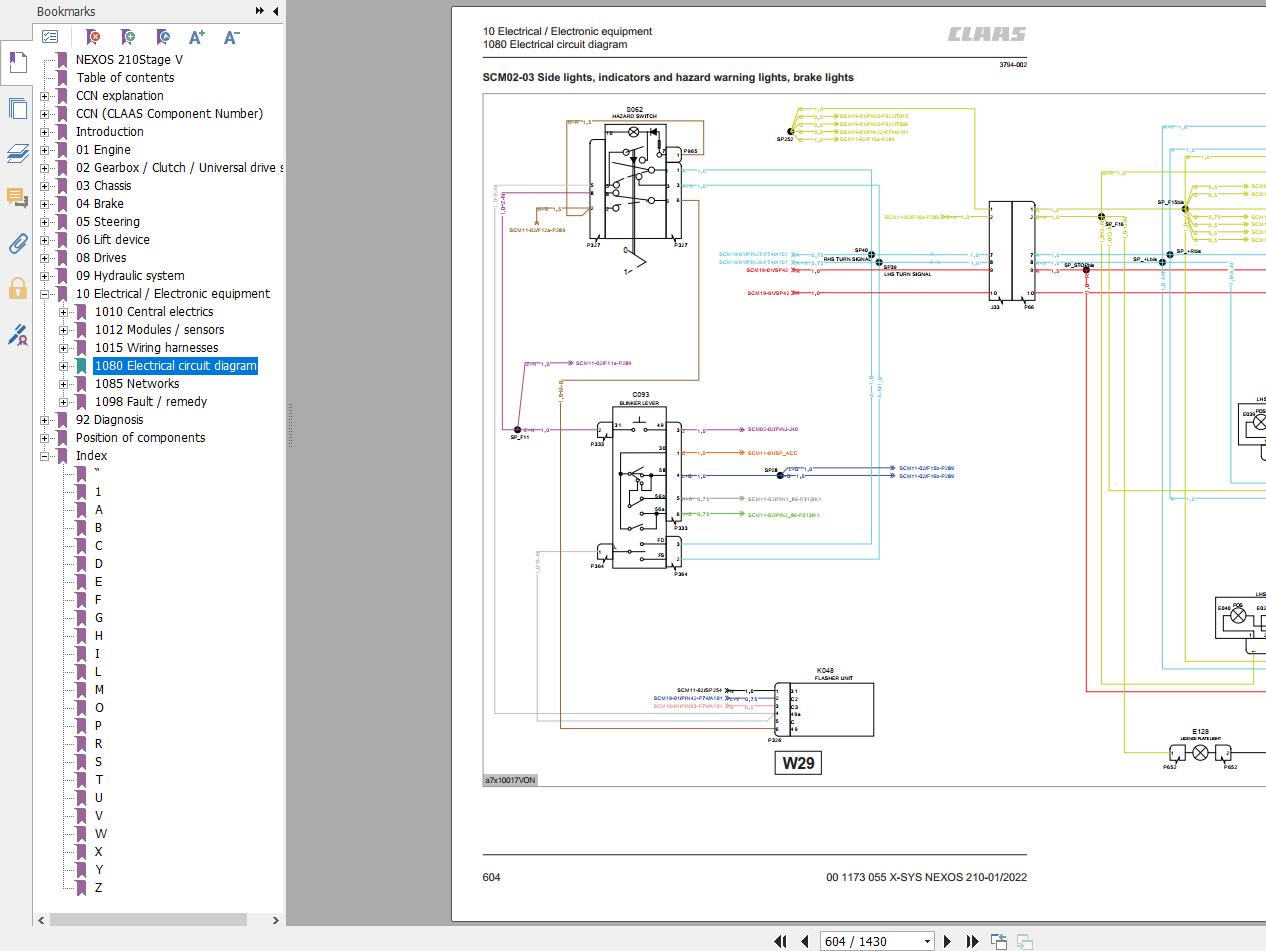Open the Layers panel icon
This screenshot has height=951, width=1266.
pos(17,153)
